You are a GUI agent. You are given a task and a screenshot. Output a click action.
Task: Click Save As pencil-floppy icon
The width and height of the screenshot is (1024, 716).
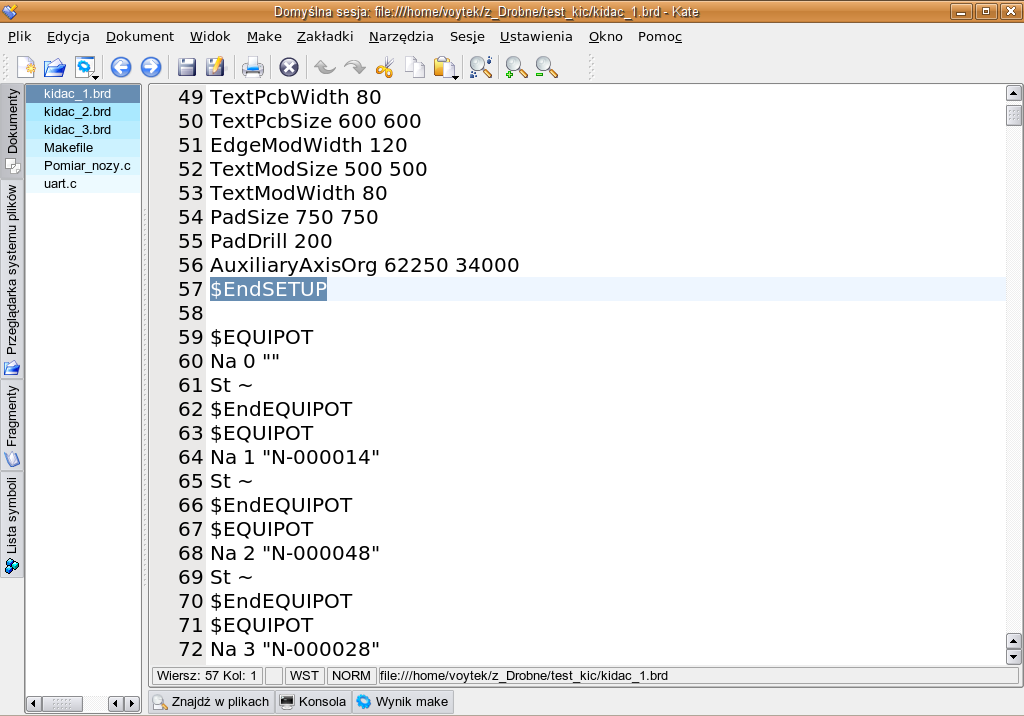(x=216, y=67)
